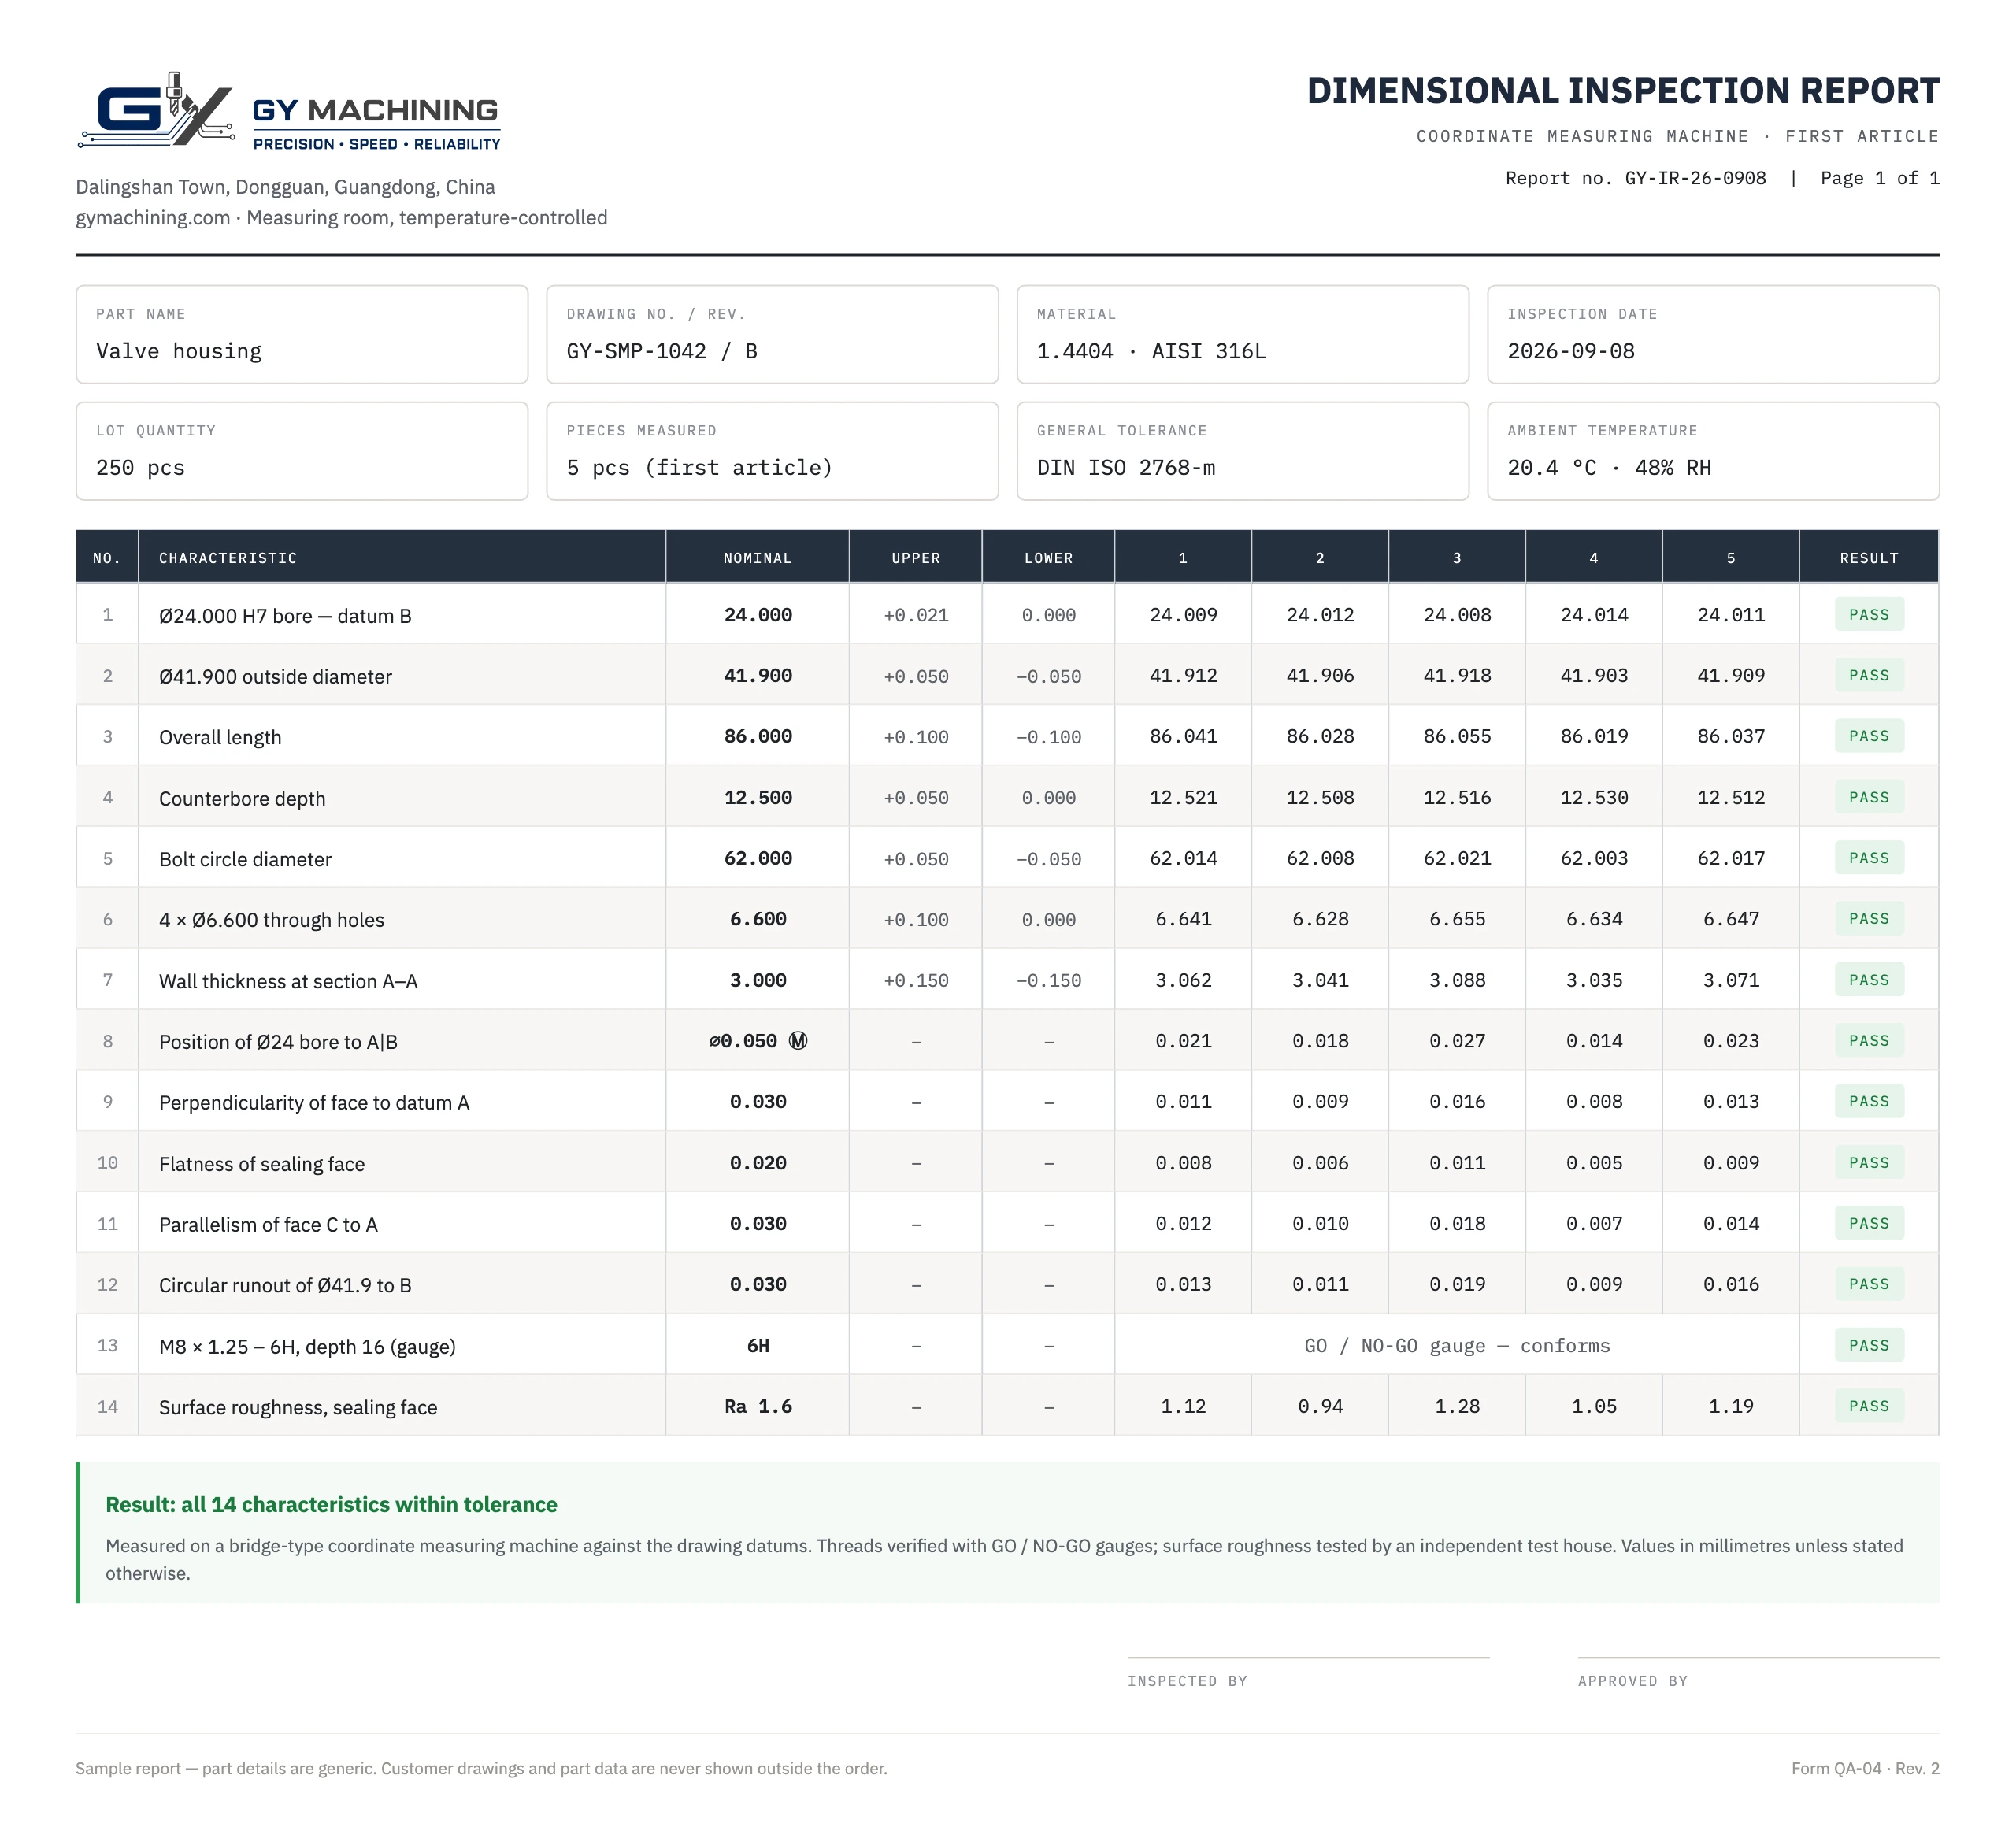Click 'Wall thickness at section A–A'
The image size is (2016, 1827).
click(x=288, y=982)
